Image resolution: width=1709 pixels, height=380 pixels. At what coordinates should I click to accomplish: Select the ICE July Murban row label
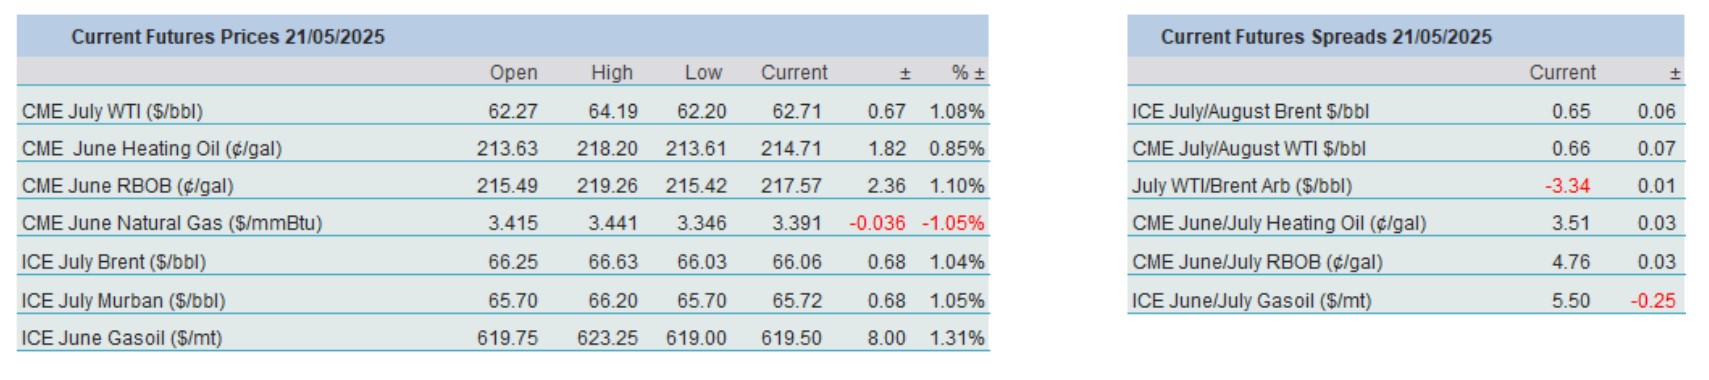pyautogui.click(x=123, y=301)
